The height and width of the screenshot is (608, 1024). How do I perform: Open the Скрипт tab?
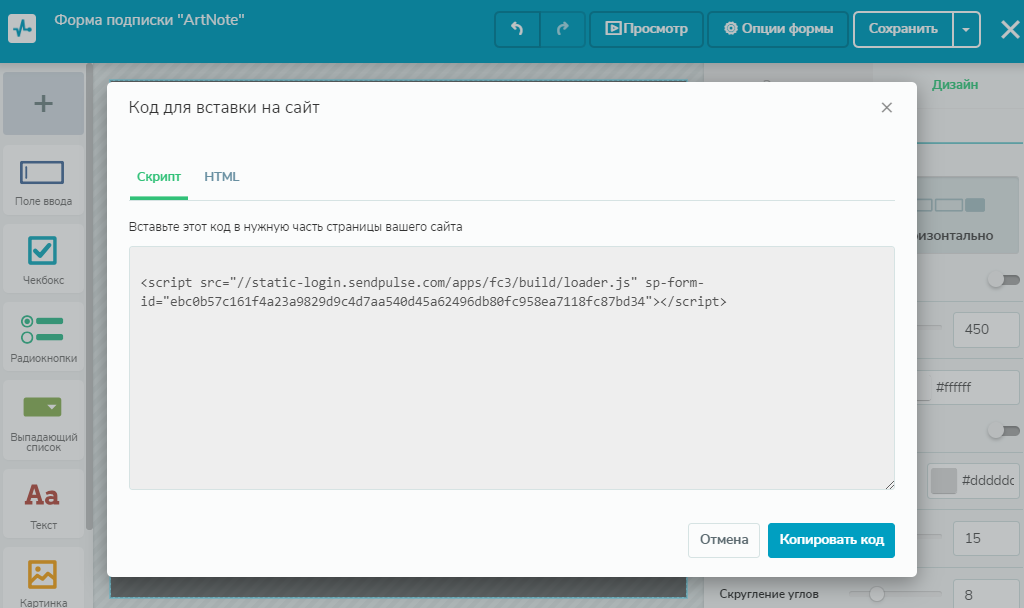[159, 177]
